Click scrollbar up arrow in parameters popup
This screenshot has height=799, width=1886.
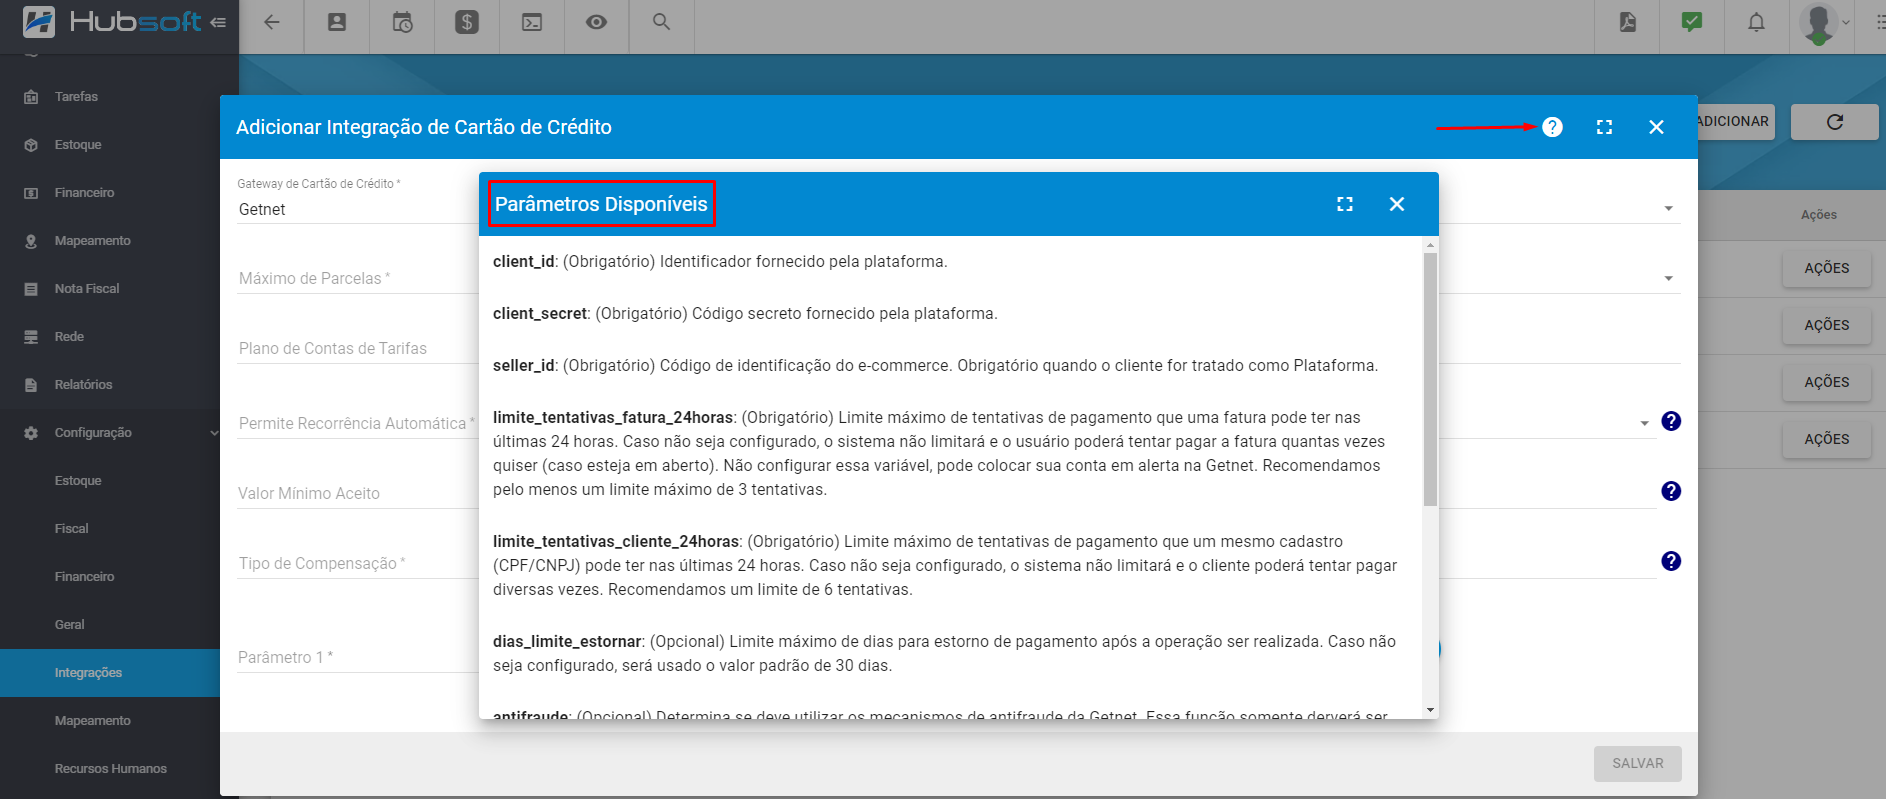1430,244
